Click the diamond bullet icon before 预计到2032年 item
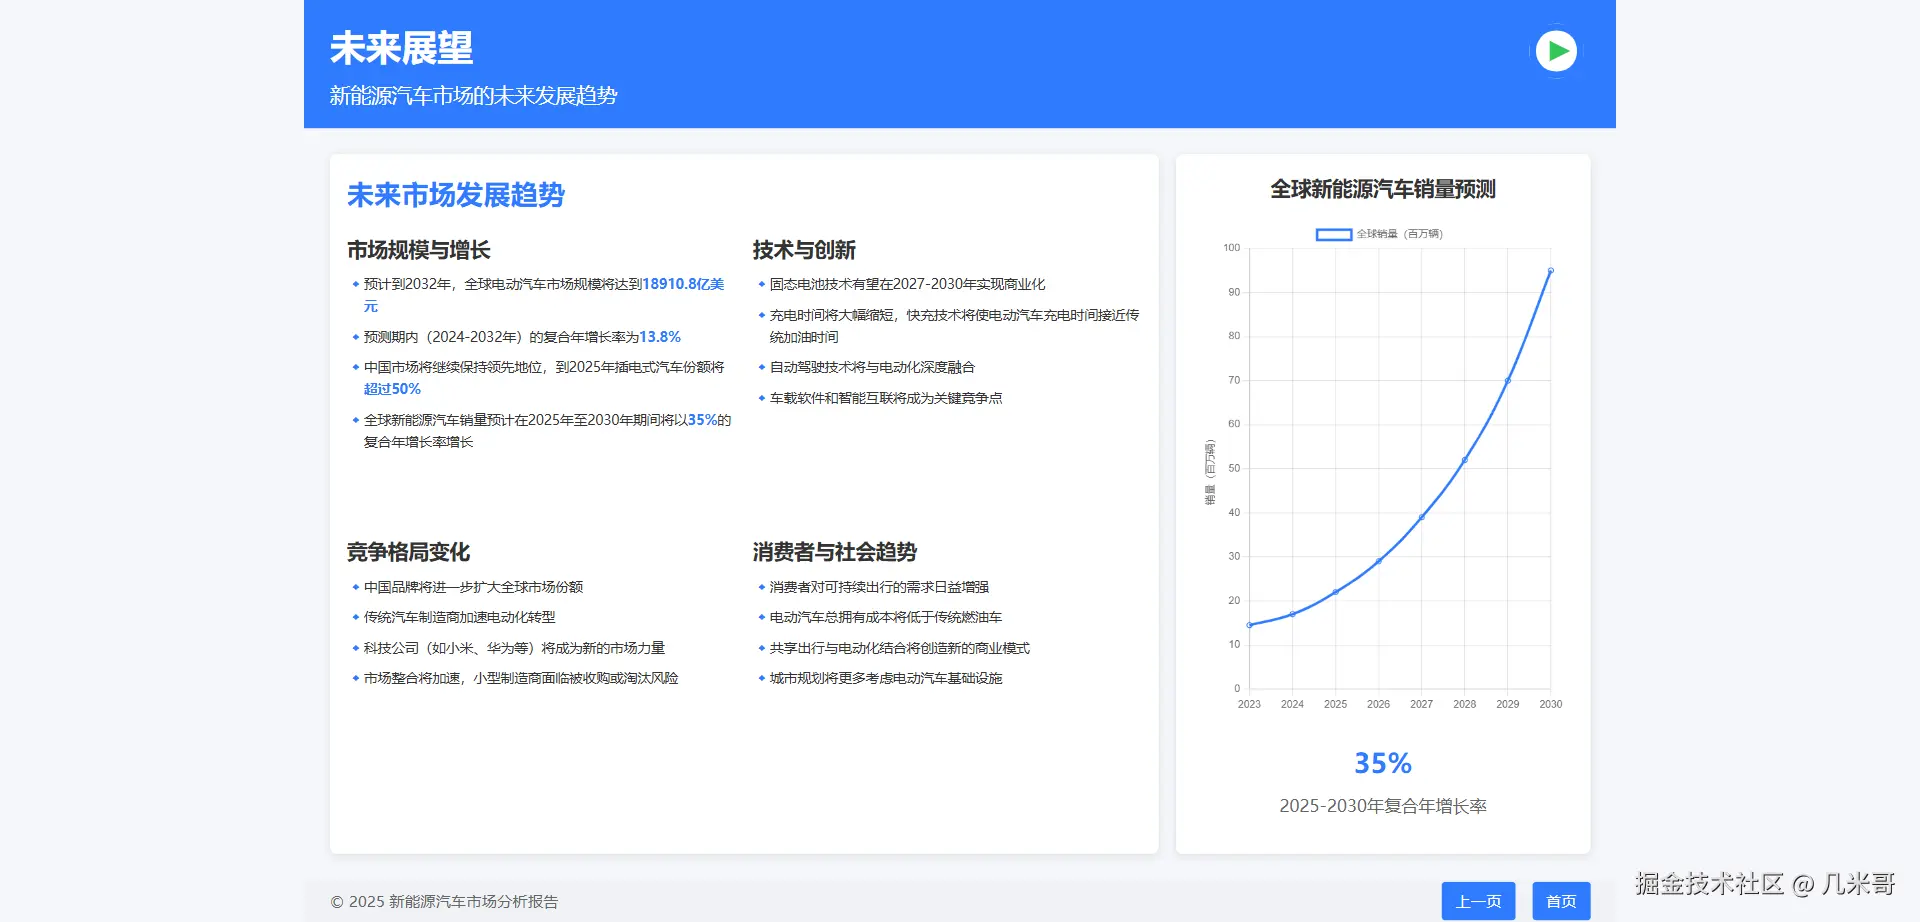Viewport: 1920px width, 922px height. [355, 284]
